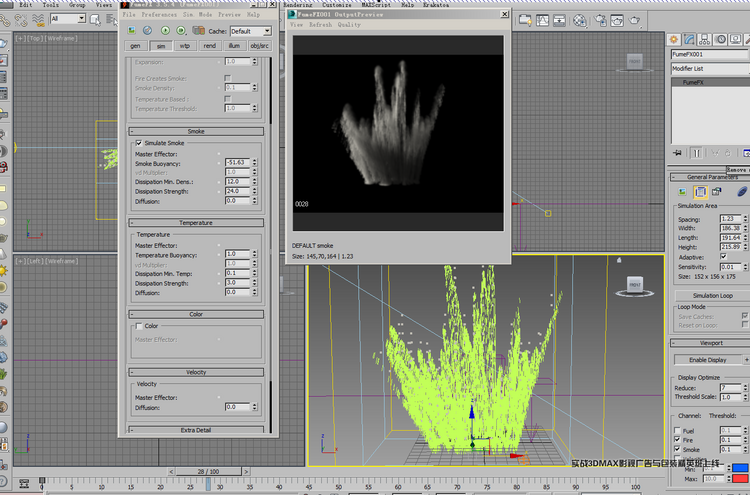Image resolution: width=750 pixels, height=495 pixels.
Task: Click the Temperature Buoyancy value field
Action: (238, 254)
